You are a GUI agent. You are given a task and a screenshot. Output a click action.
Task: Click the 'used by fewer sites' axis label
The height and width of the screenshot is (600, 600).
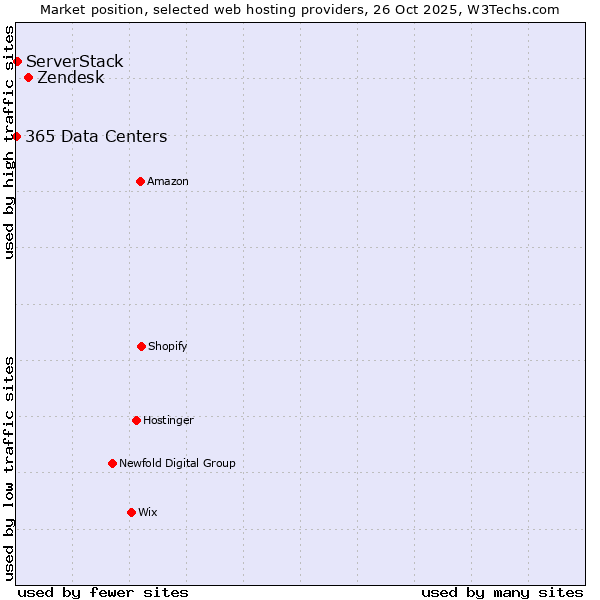click(x=103, y=592)
